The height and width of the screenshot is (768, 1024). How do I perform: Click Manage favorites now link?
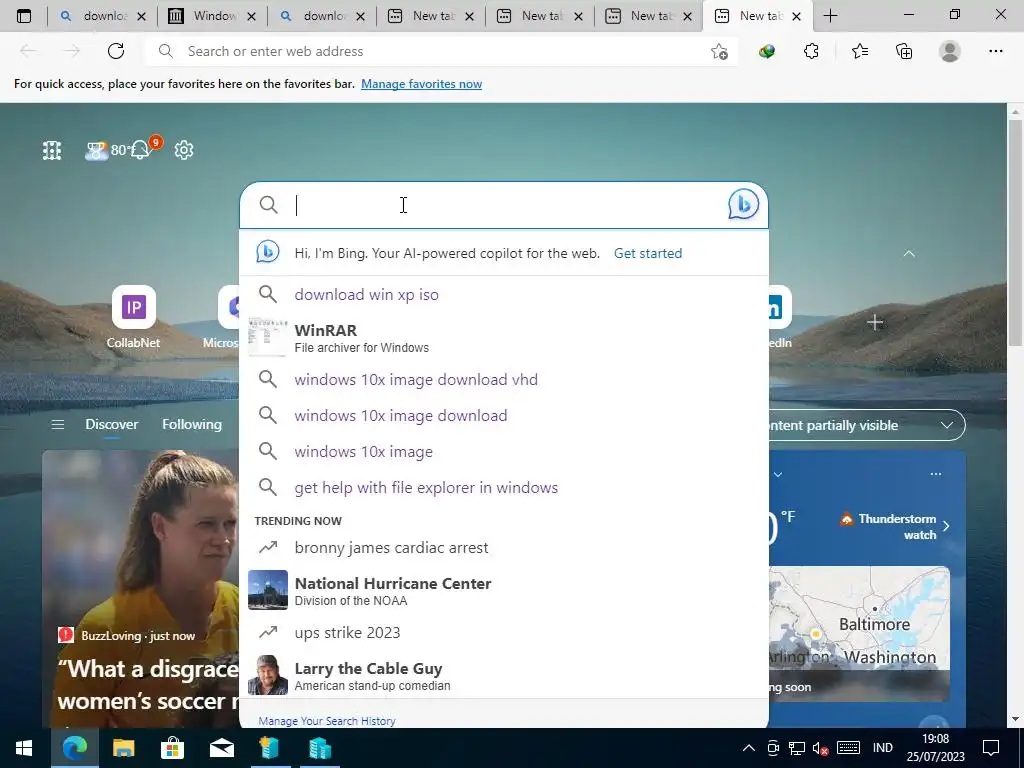421,84
